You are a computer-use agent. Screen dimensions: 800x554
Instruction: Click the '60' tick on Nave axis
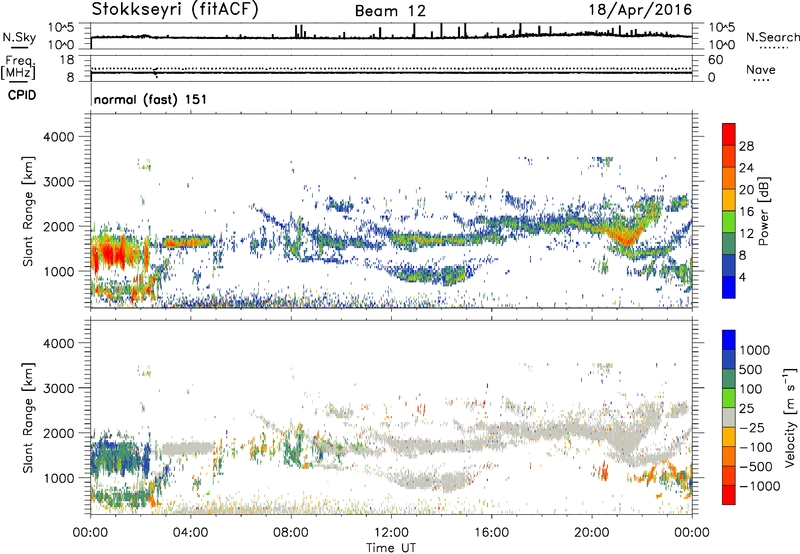coord(715,60)
